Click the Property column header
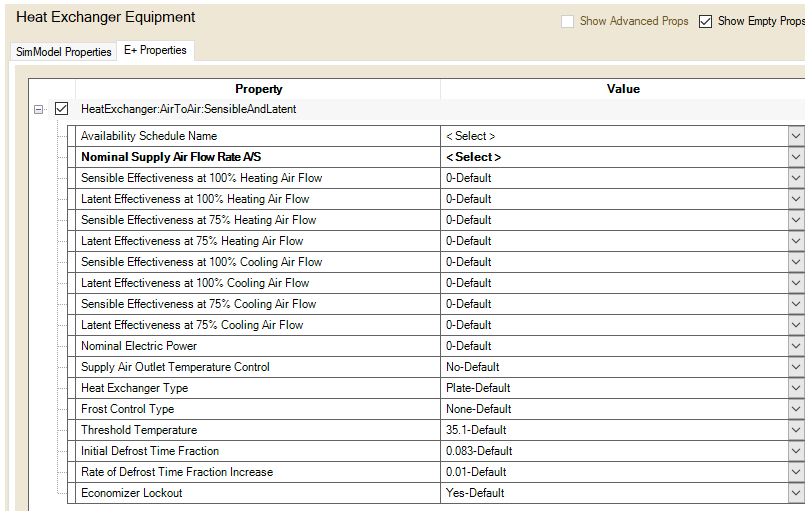 pos(258,89)
